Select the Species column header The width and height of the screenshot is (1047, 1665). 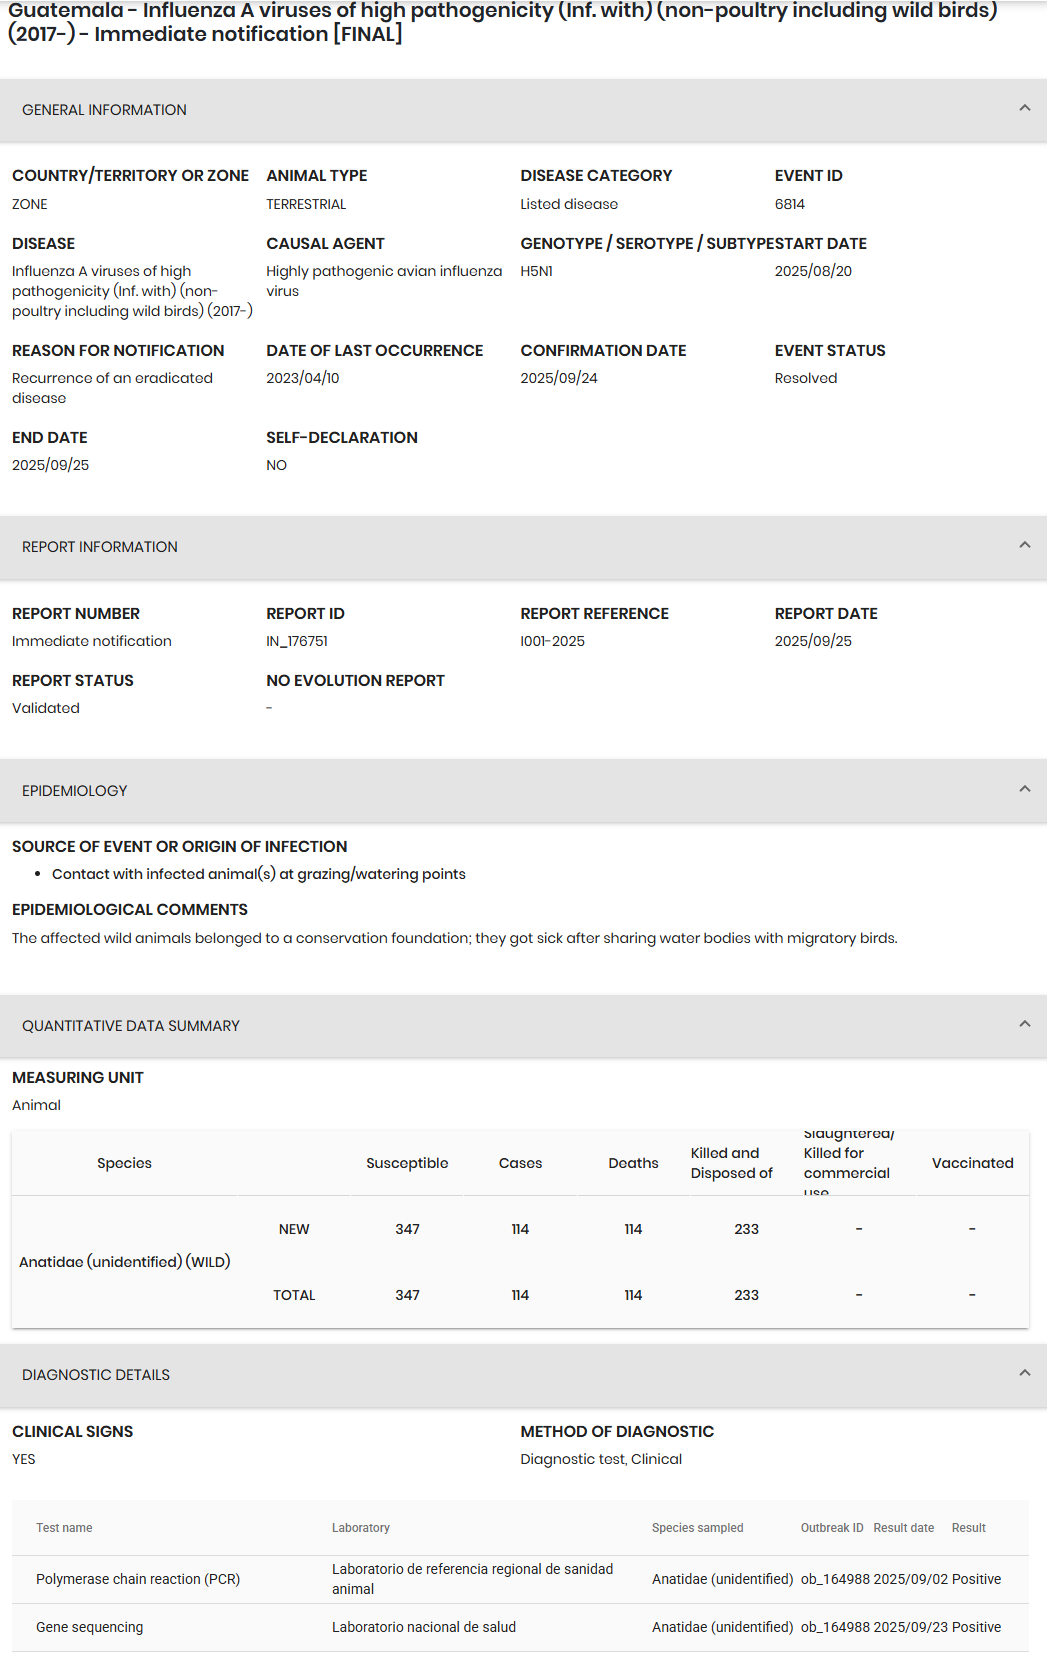tap(124, 1163)
